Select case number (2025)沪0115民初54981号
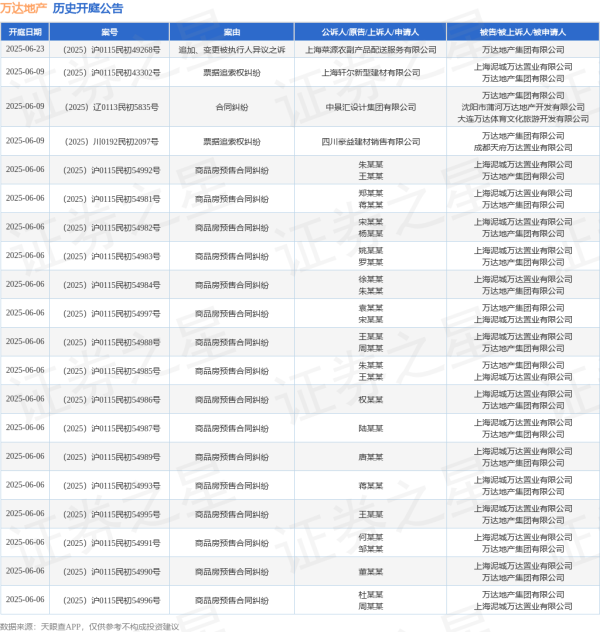 112,199
